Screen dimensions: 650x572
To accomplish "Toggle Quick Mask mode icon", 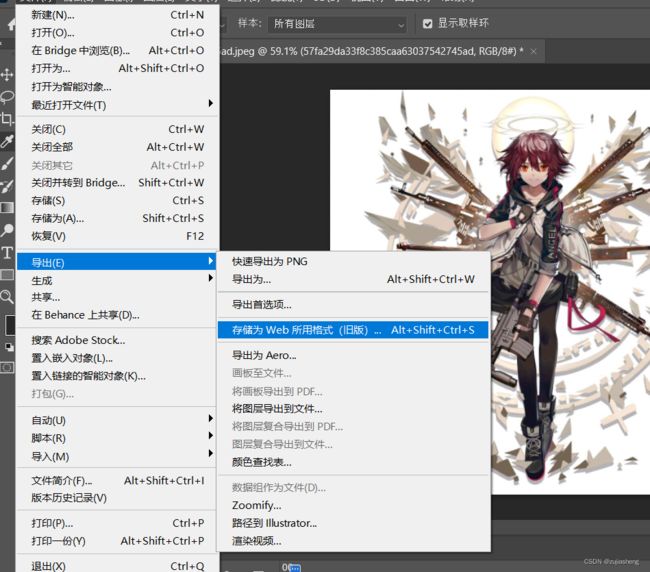I will click(7, 368).
